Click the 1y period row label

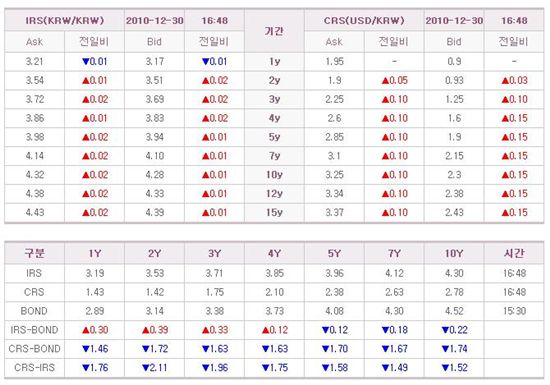point(274,62)
